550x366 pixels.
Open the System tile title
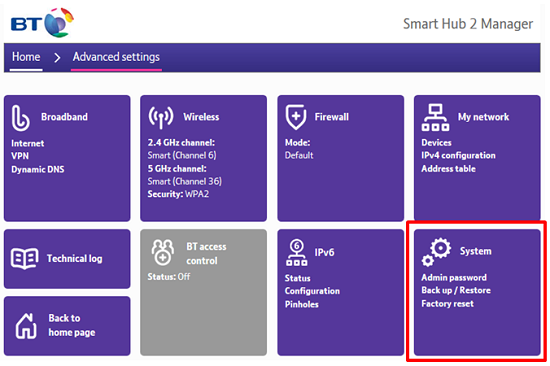[476, 251]
